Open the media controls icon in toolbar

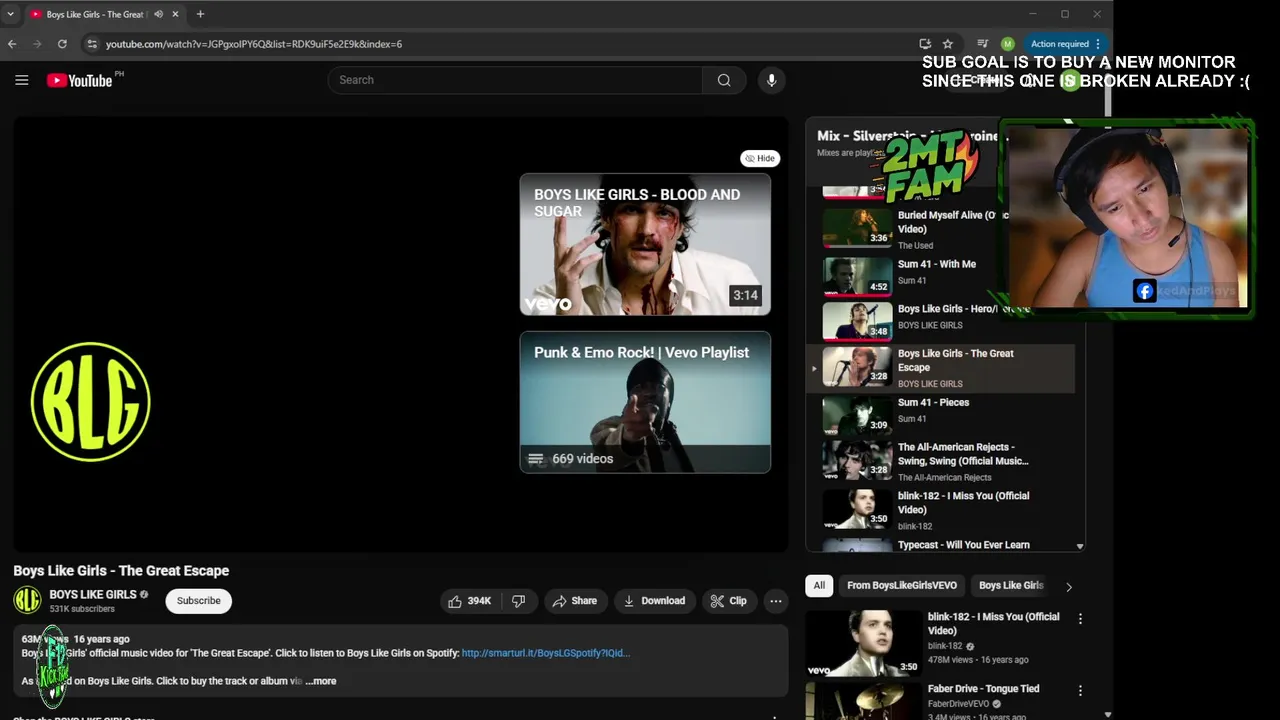(983, 44)
